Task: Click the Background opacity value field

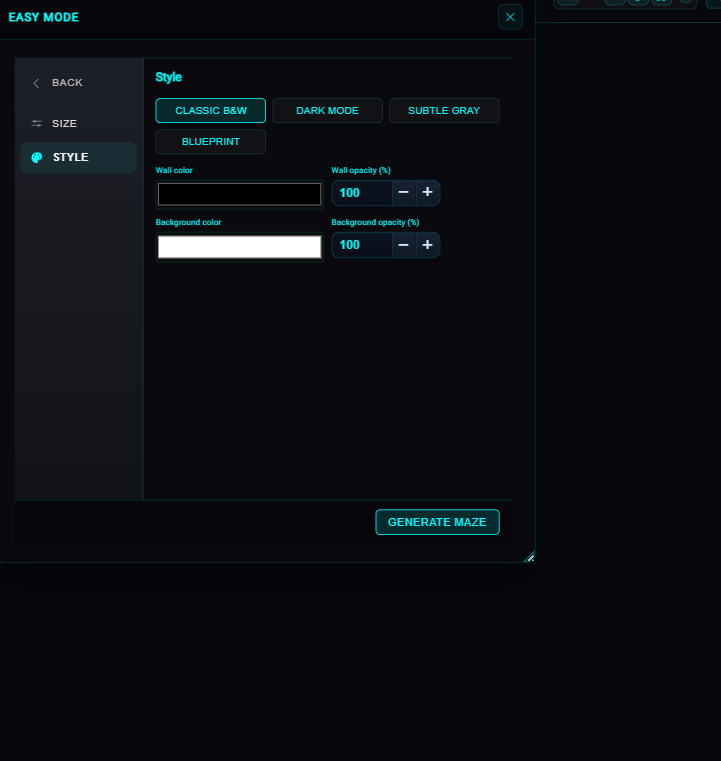Action: click(x=362, y=245)
